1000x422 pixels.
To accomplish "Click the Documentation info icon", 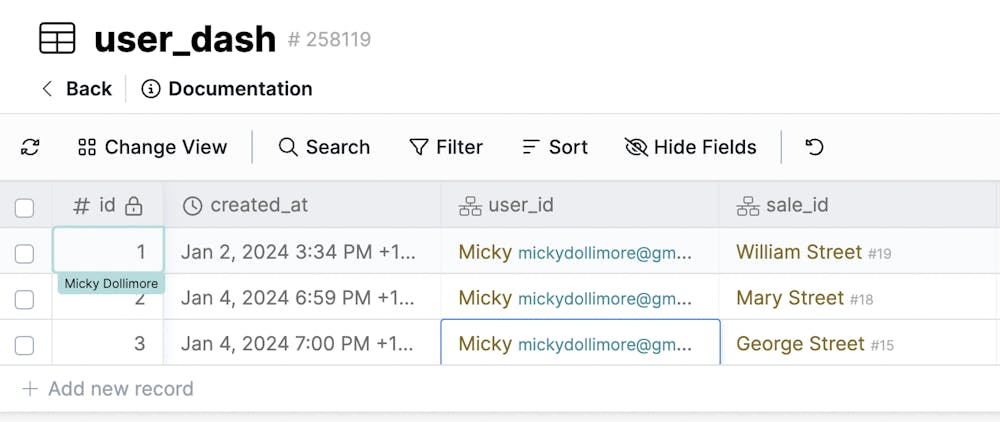I will click(x=151, y=89).
